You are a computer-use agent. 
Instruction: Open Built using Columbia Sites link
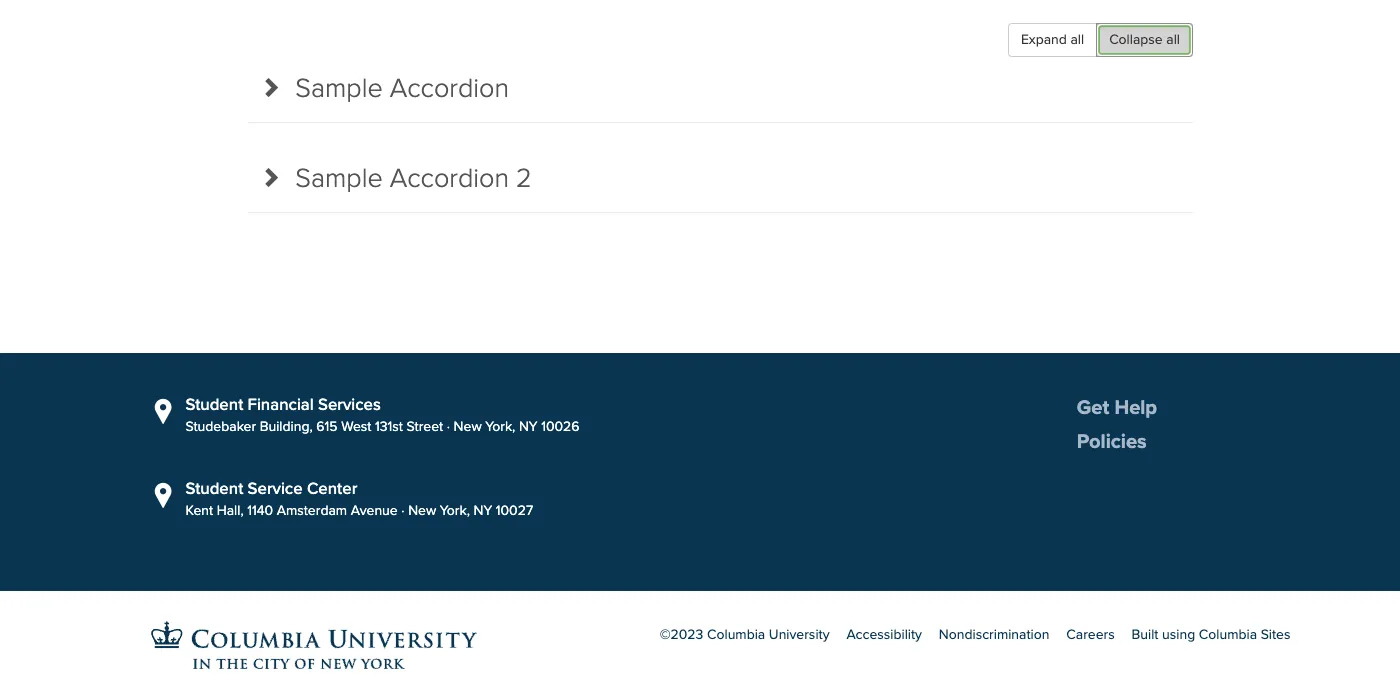[1211, 635]
